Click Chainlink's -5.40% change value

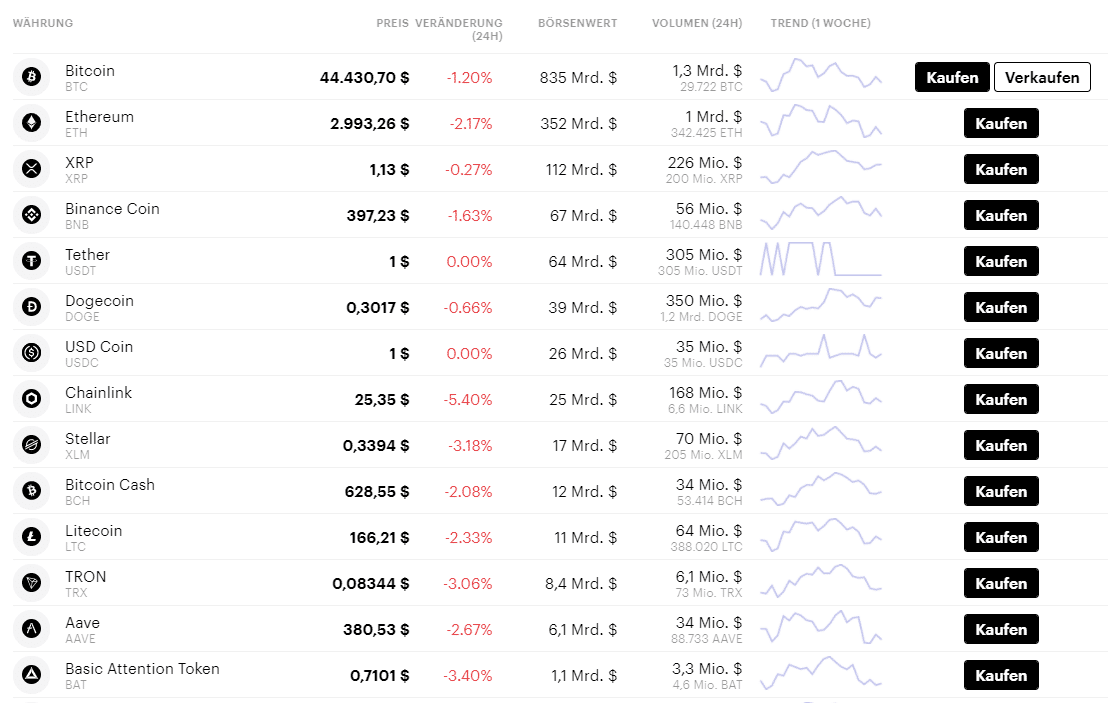coord(467,400)
